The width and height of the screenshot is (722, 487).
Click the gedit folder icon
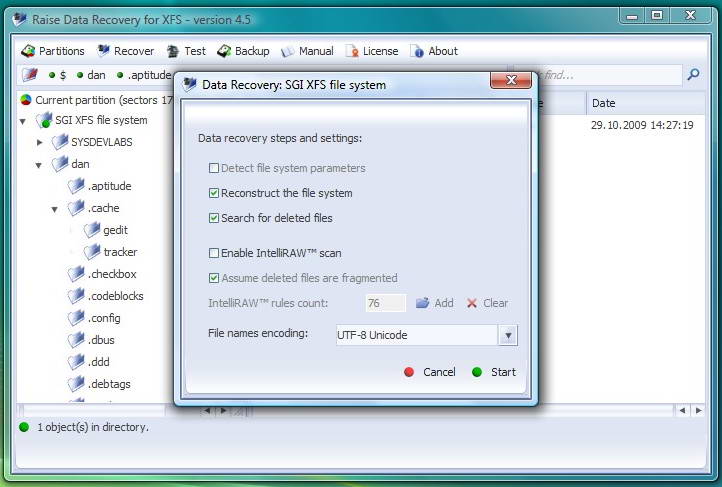[x=92, y=230]
